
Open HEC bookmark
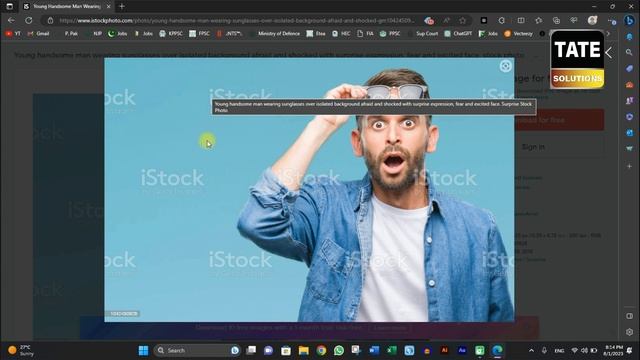(341, 34)
